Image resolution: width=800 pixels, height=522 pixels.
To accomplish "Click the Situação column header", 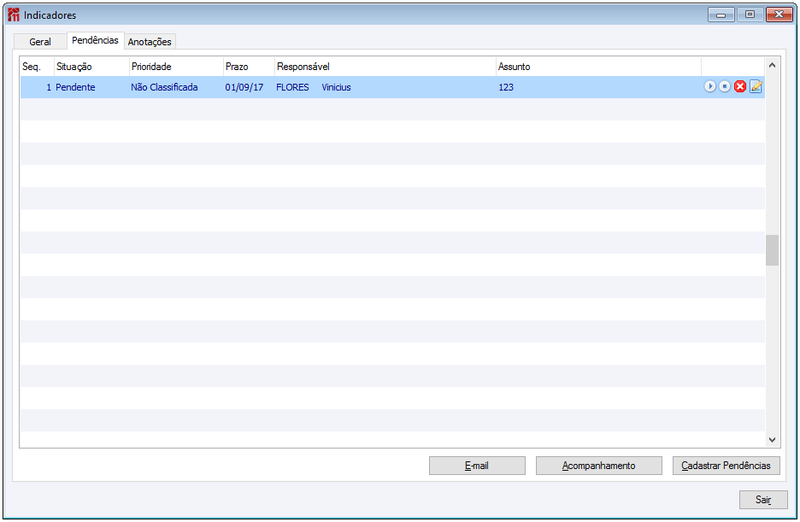I will click(92, 67).
